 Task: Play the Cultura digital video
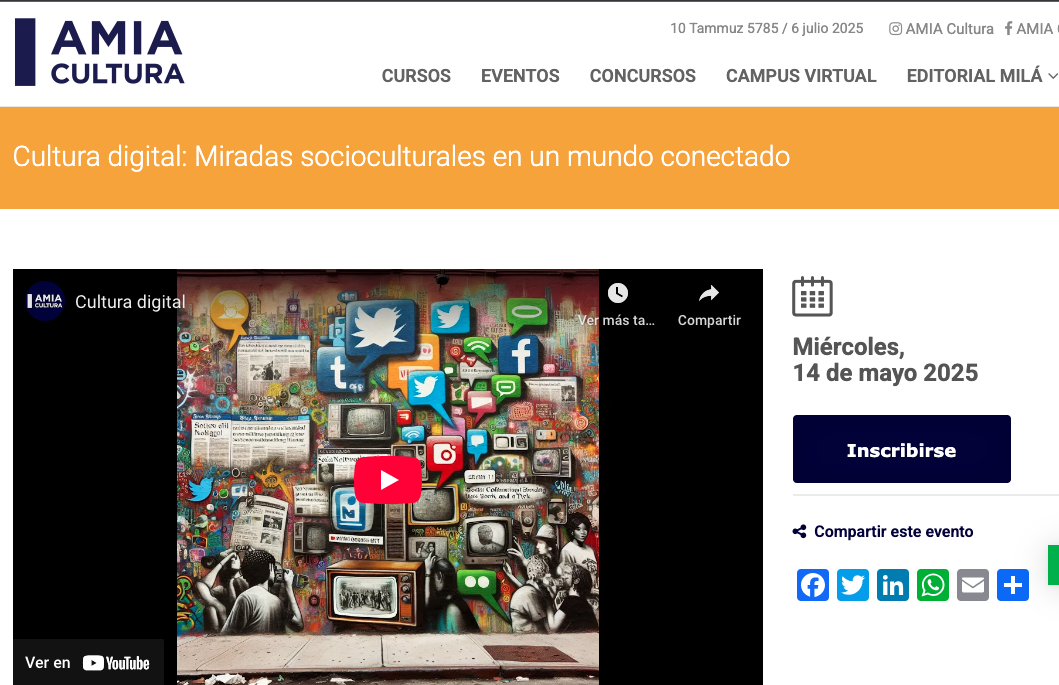387,479
